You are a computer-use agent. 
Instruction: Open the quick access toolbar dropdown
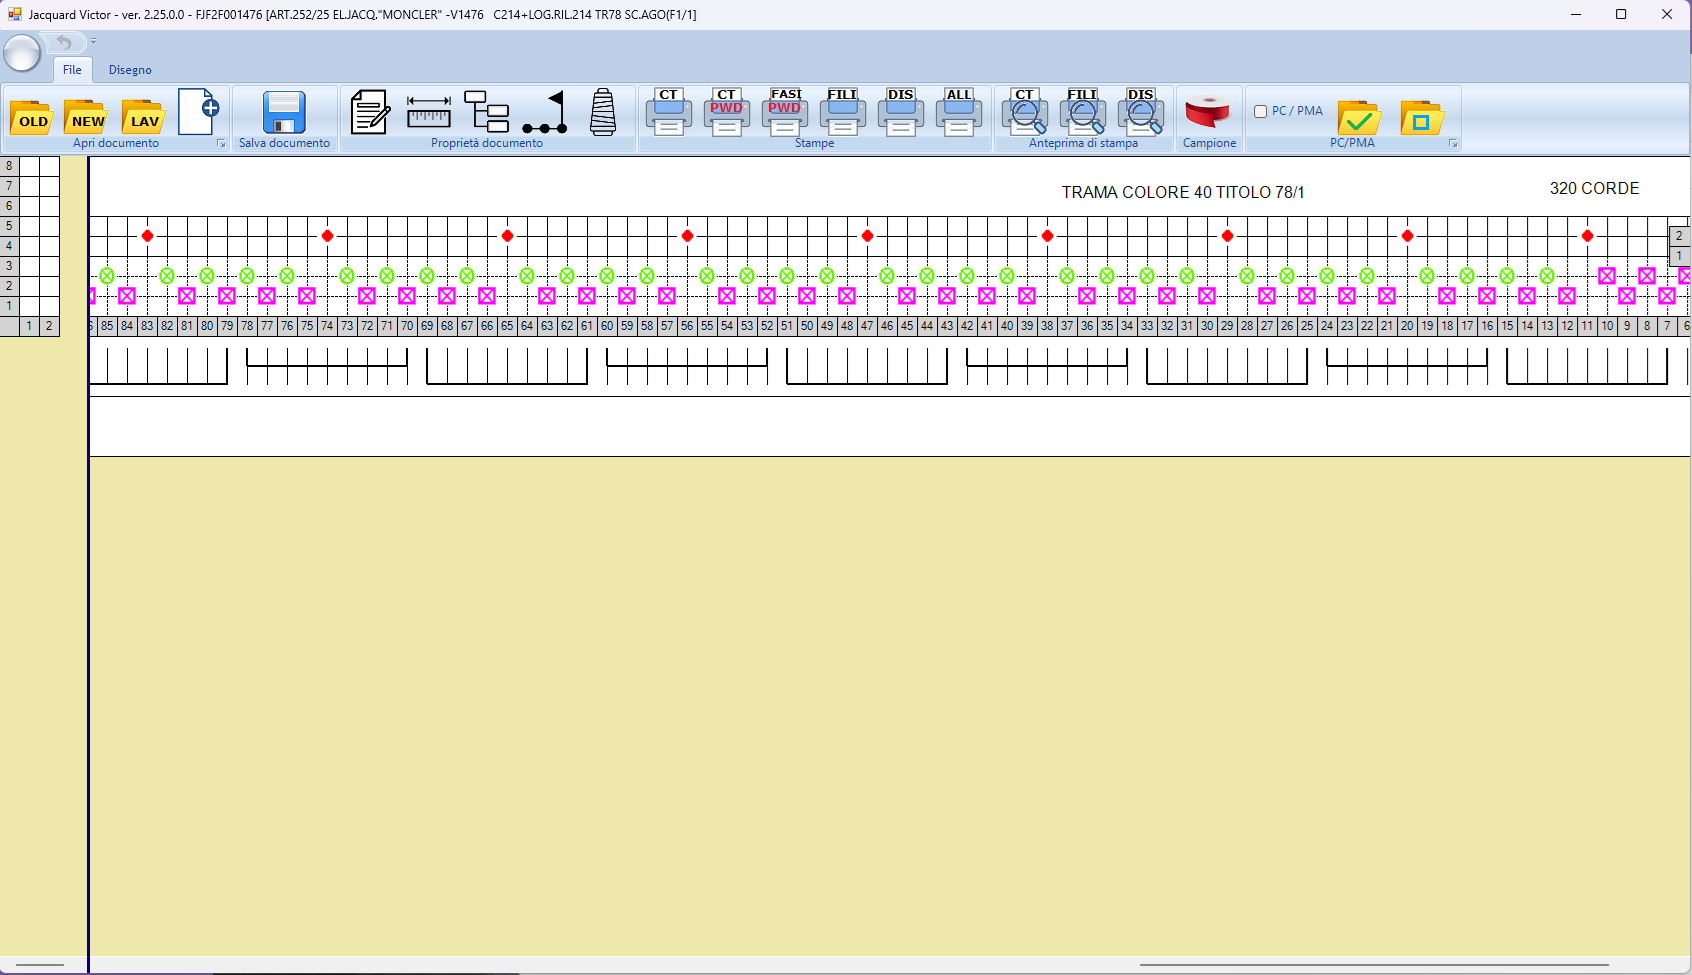pos(93,42)
